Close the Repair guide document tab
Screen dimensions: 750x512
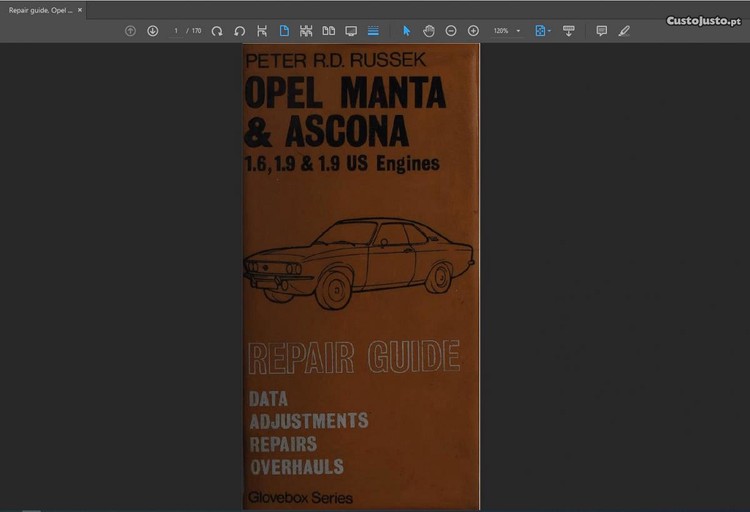[80, 10]
